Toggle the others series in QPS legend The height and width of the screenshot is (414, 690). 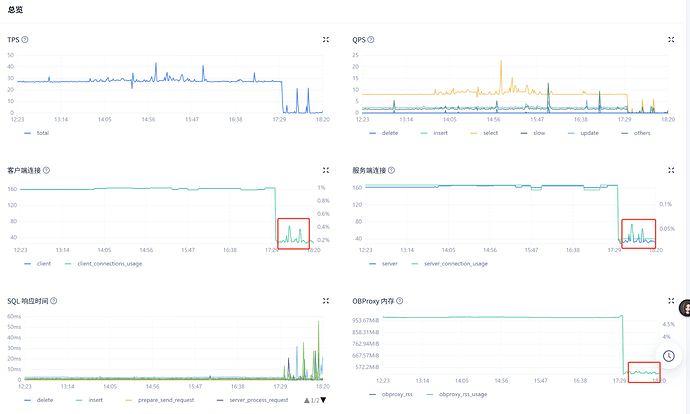pyautogui.click(x=636, y=133)
